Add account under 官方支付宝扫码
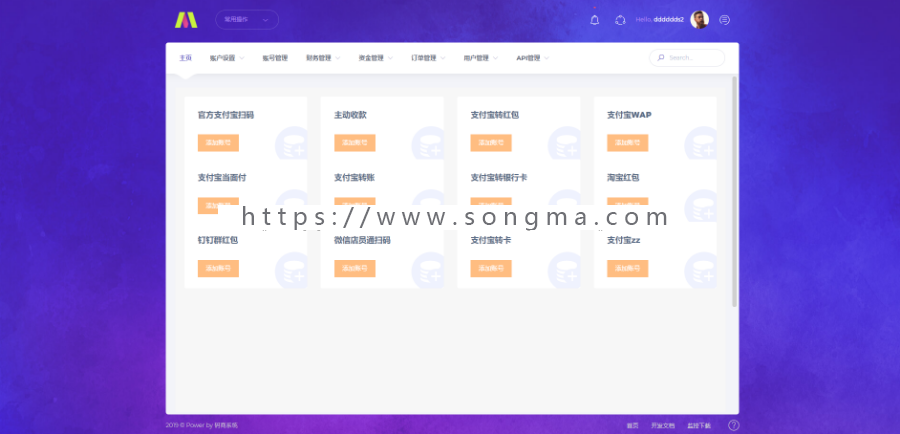Screen dimensions: 900x434 pos(218,143)
